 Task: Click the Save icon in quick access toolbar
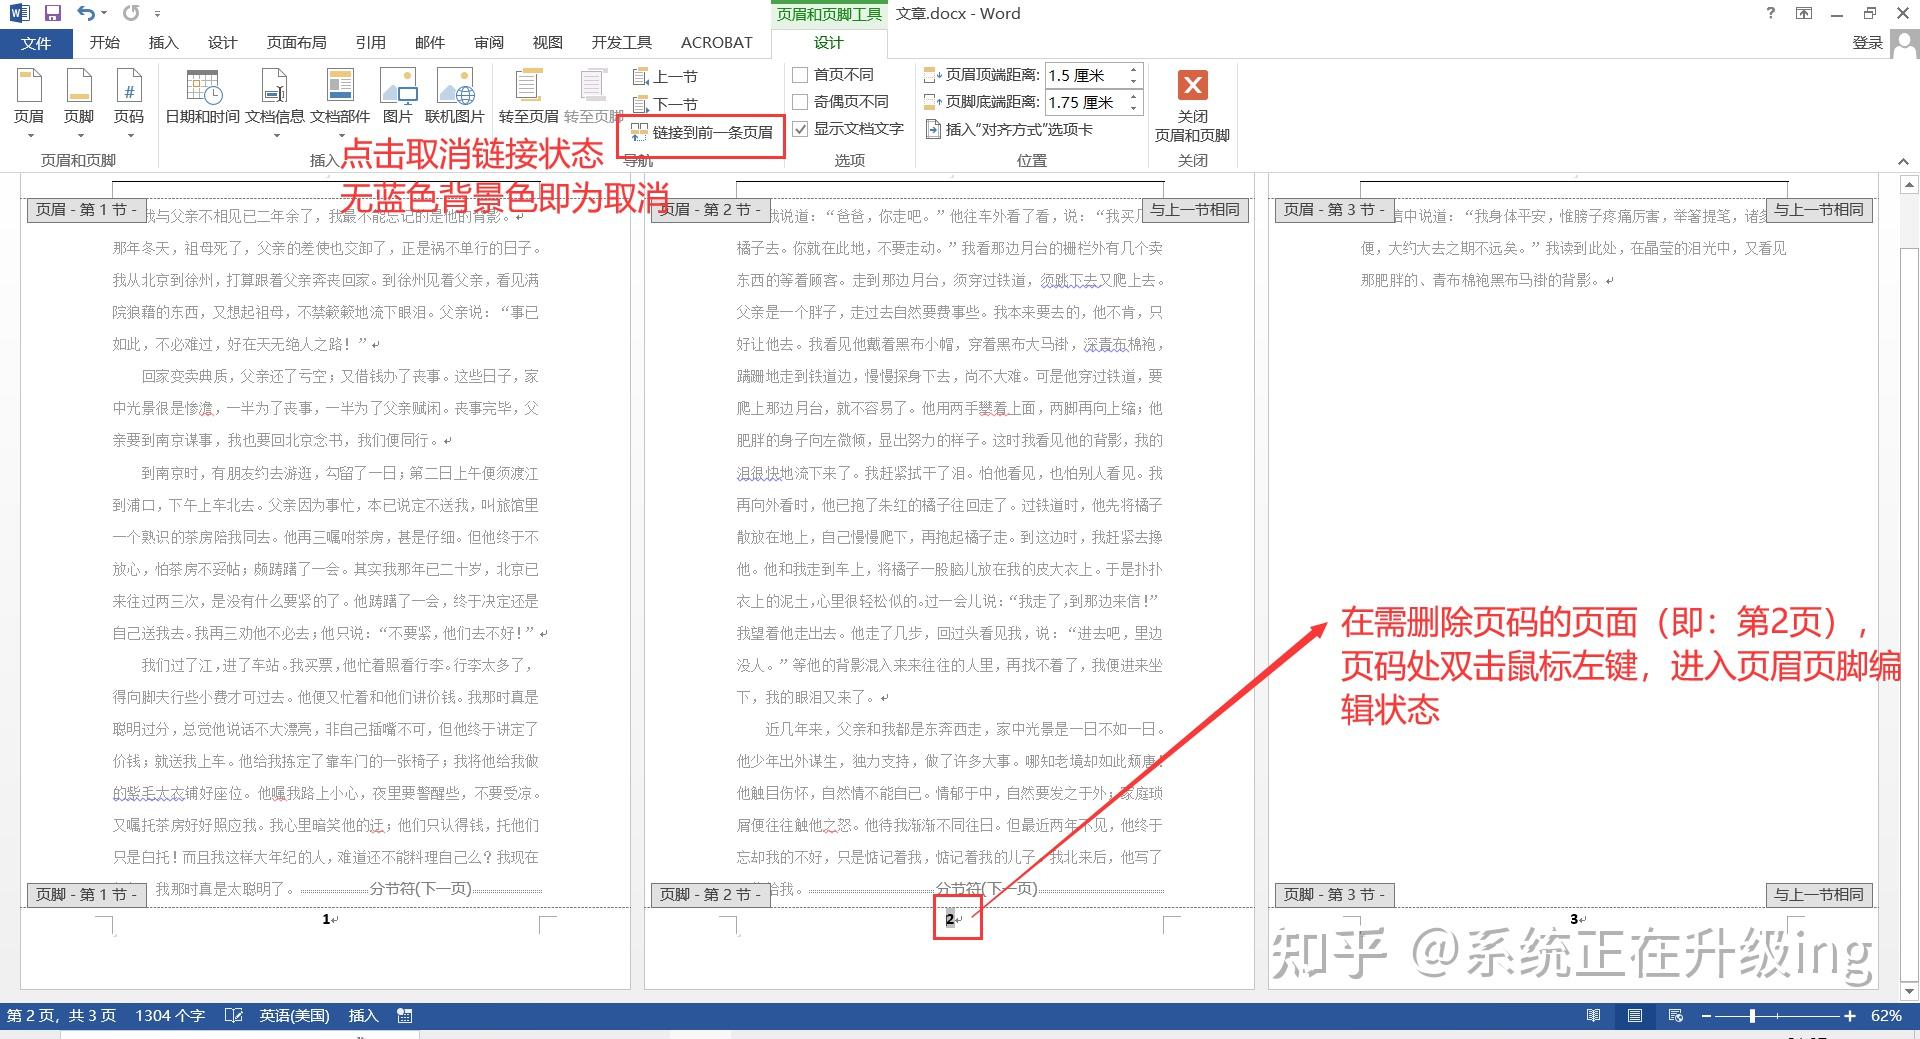coord(52,13)
